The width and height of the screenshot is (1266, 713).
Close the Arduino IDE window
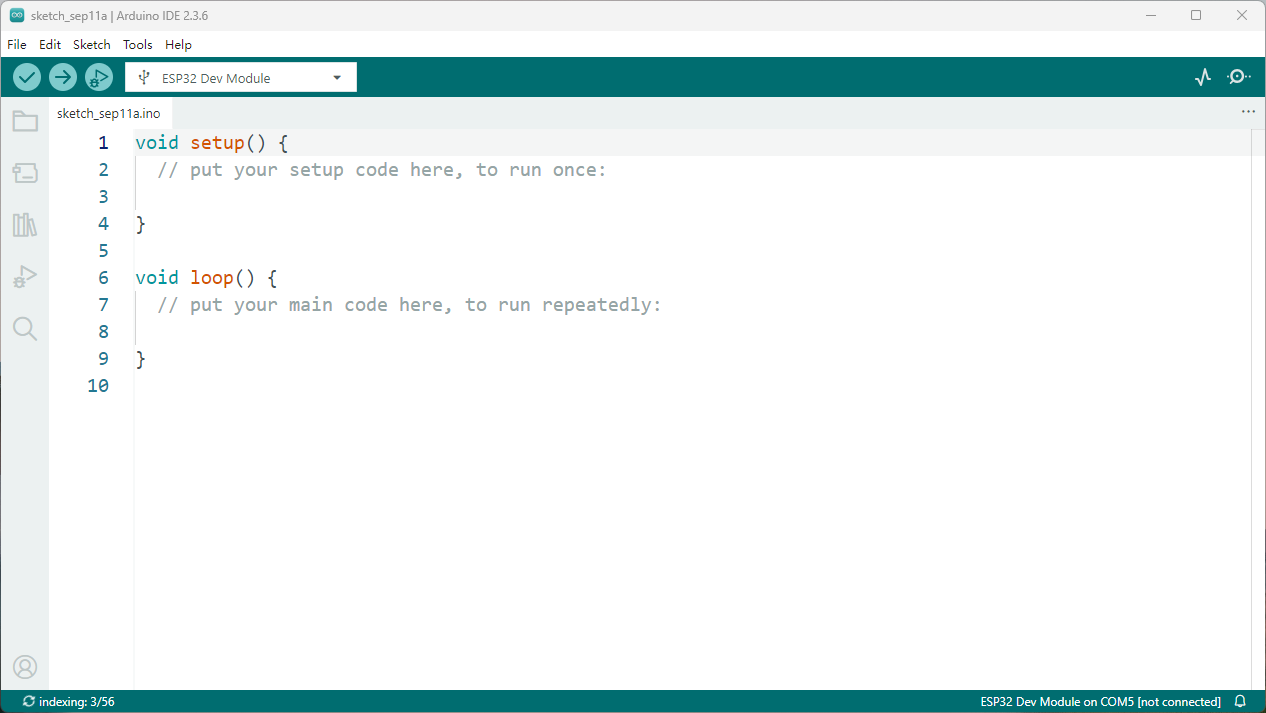pyautogui.click(x=1242, y=16)
